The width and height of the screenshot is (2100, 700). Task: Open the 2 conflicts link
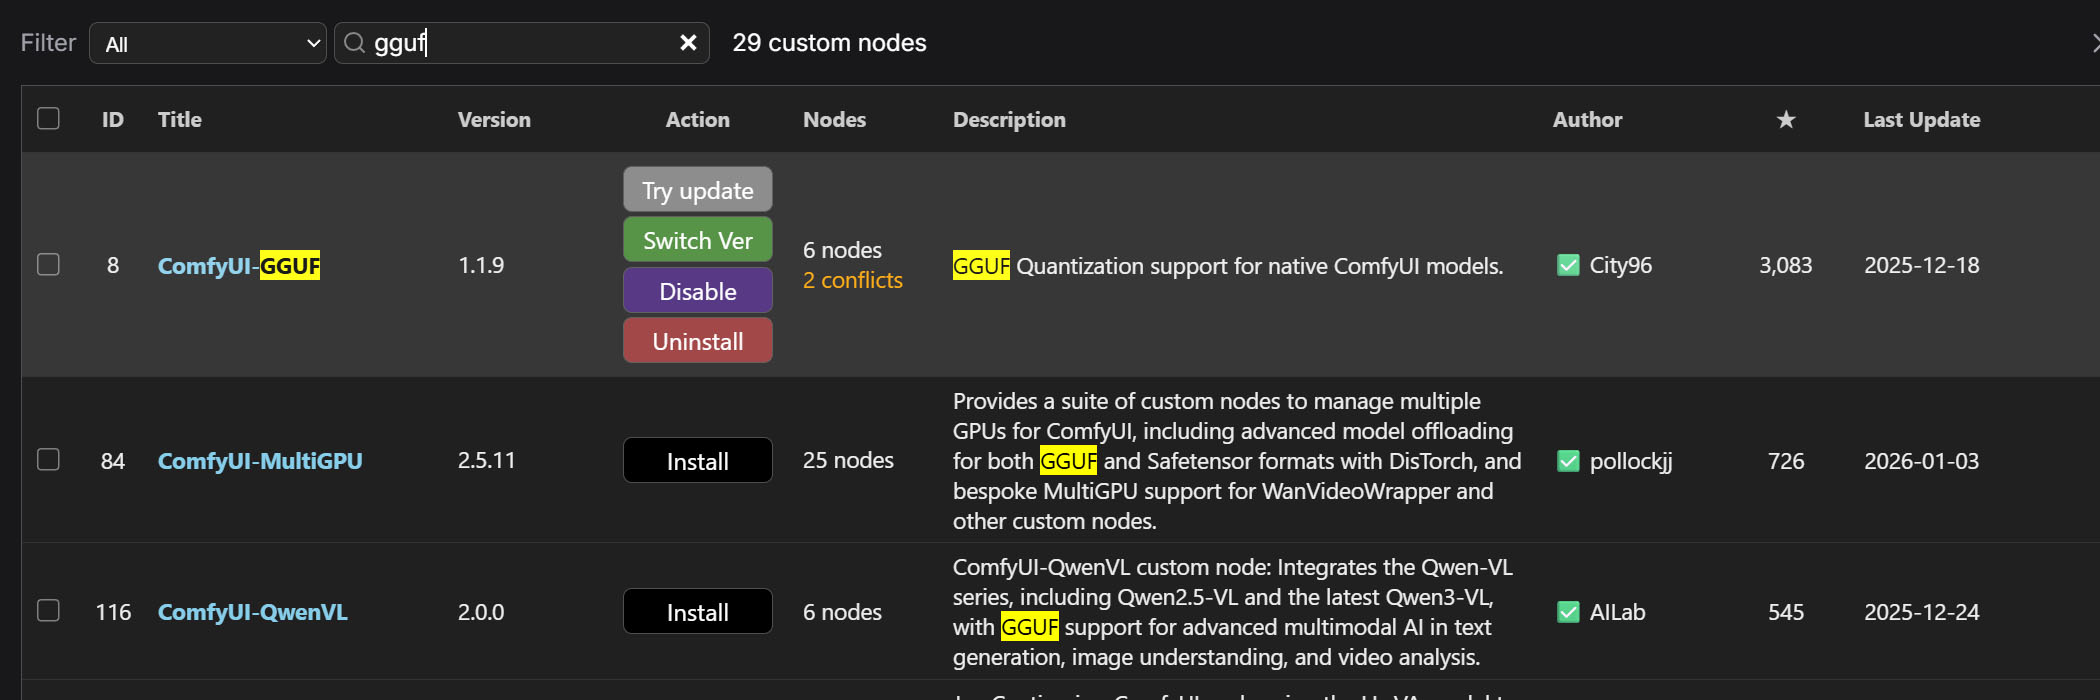pyautogui.click(x=852, y=281)
